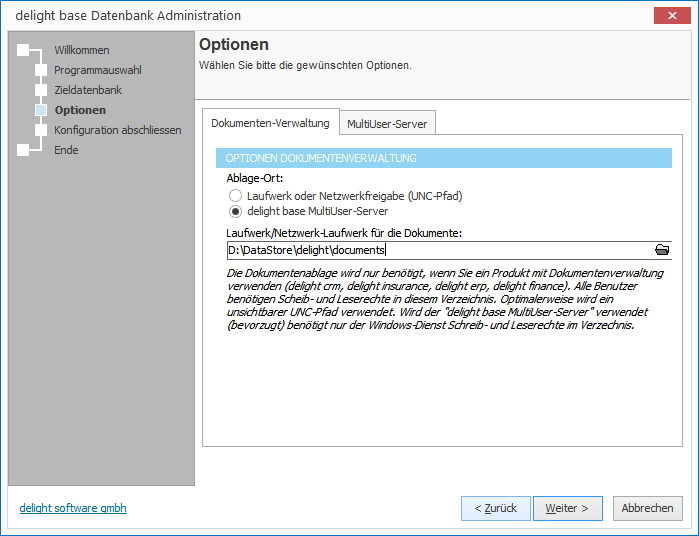Click 'Wählen Sie bitte die gewünschten Optionen.' text
699x536 pixels.
tap(305, 65)
